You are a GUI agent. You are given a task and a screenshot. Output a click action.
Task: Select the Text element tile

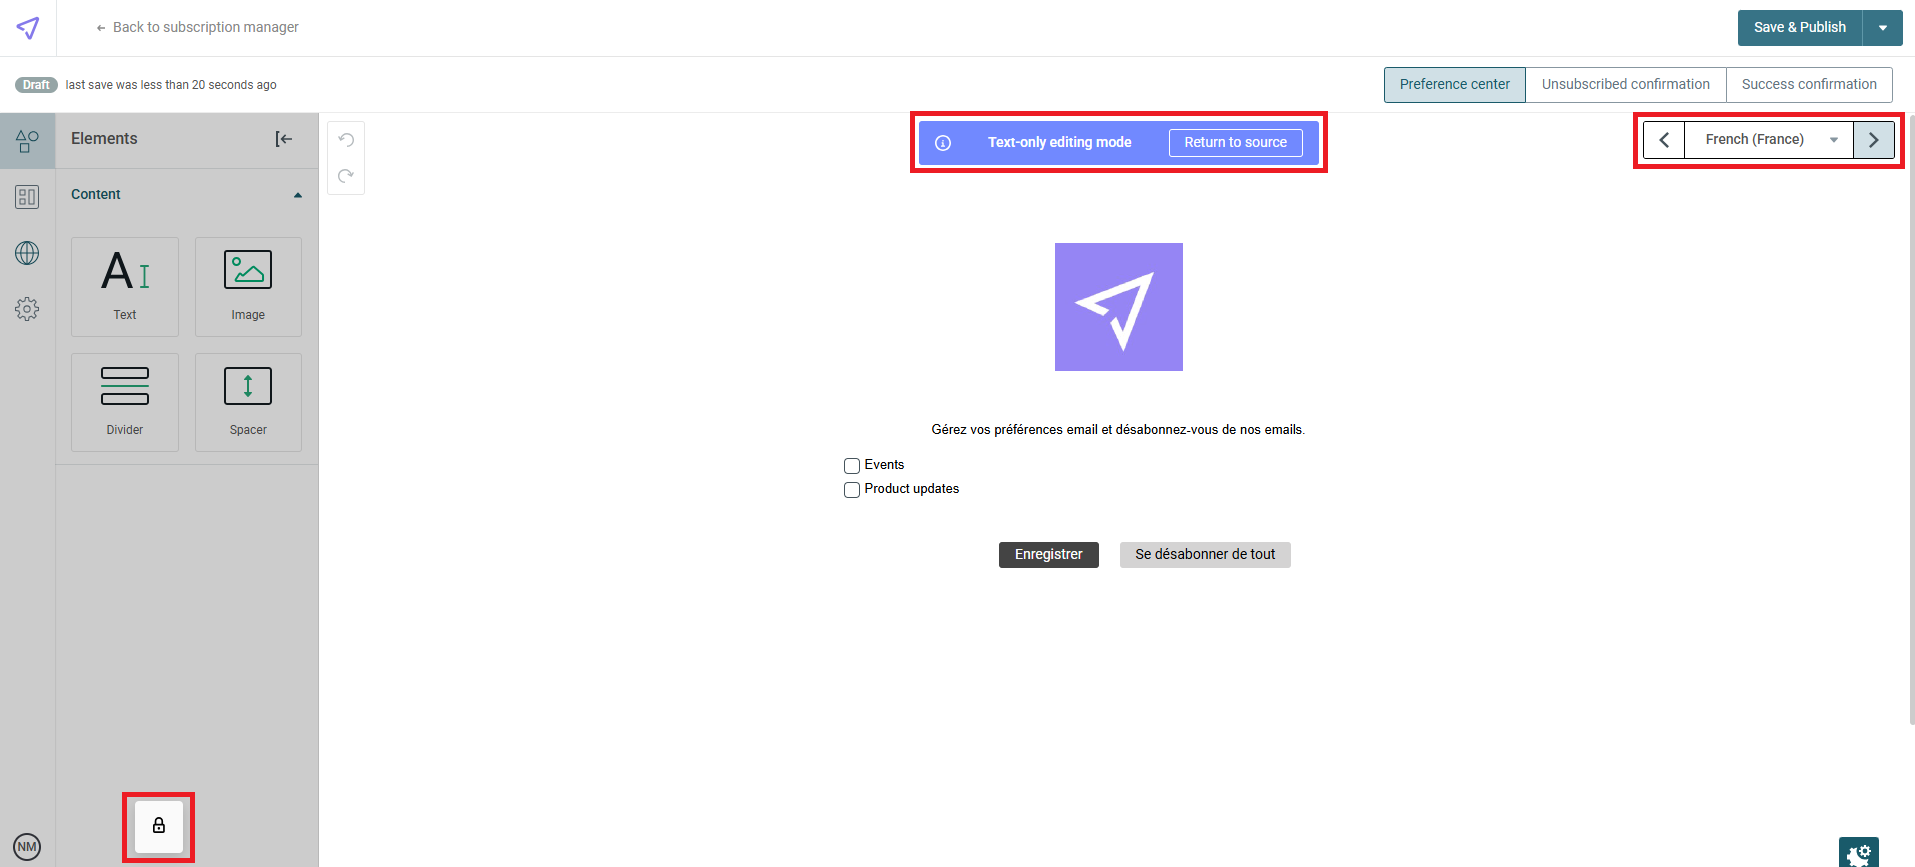pos(125,286)
